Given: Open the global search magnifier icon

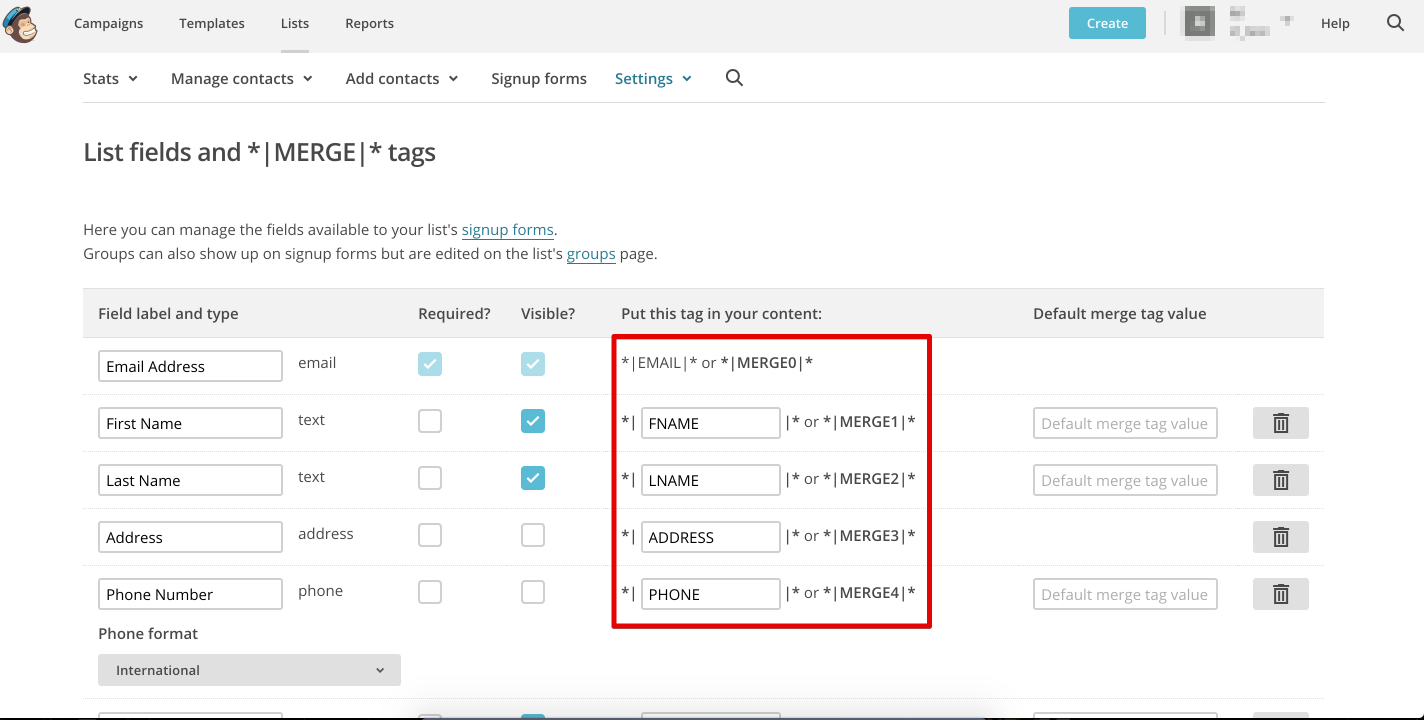Looking at the screenshot, I should [1395, 23].
